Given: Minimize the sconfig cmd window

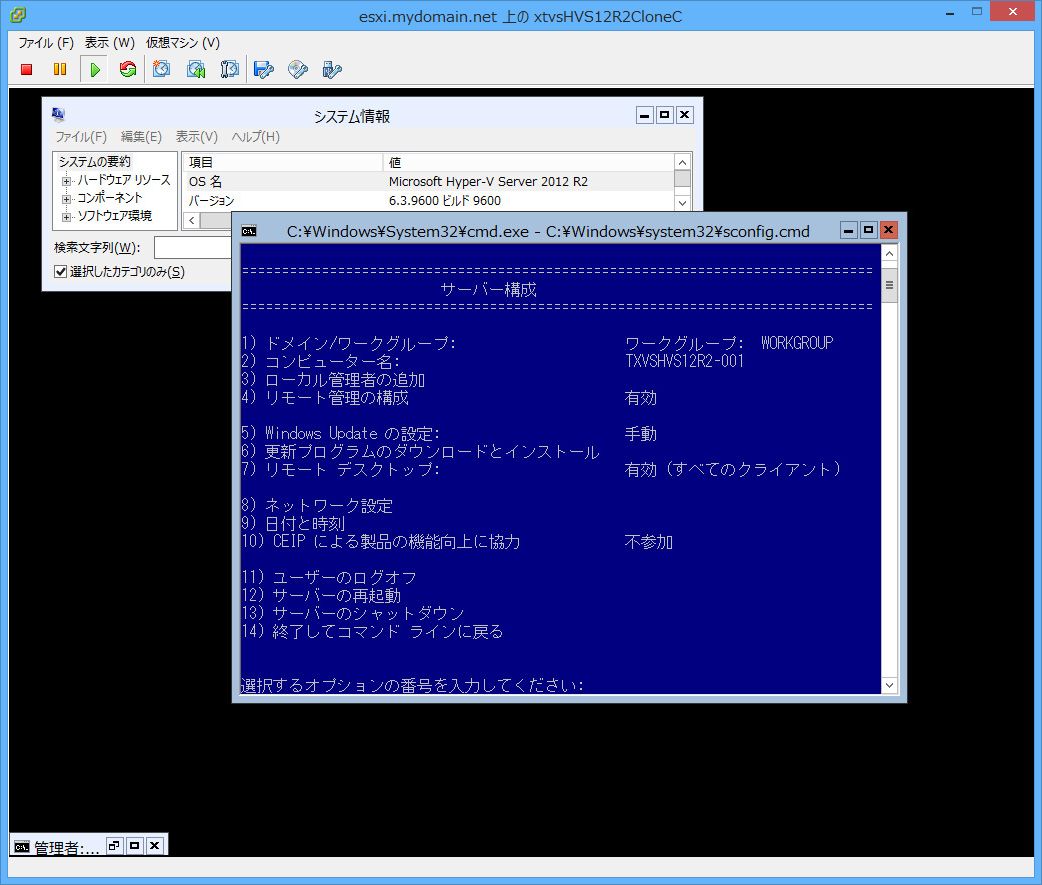Looking at the screenshot, I should point(849,230).
